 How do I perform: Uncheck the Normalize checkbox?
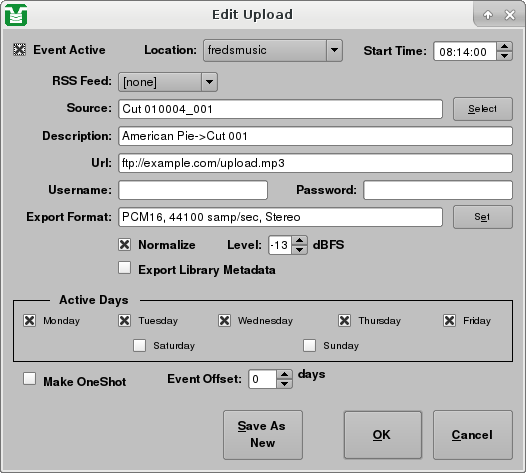coord(124,245)
